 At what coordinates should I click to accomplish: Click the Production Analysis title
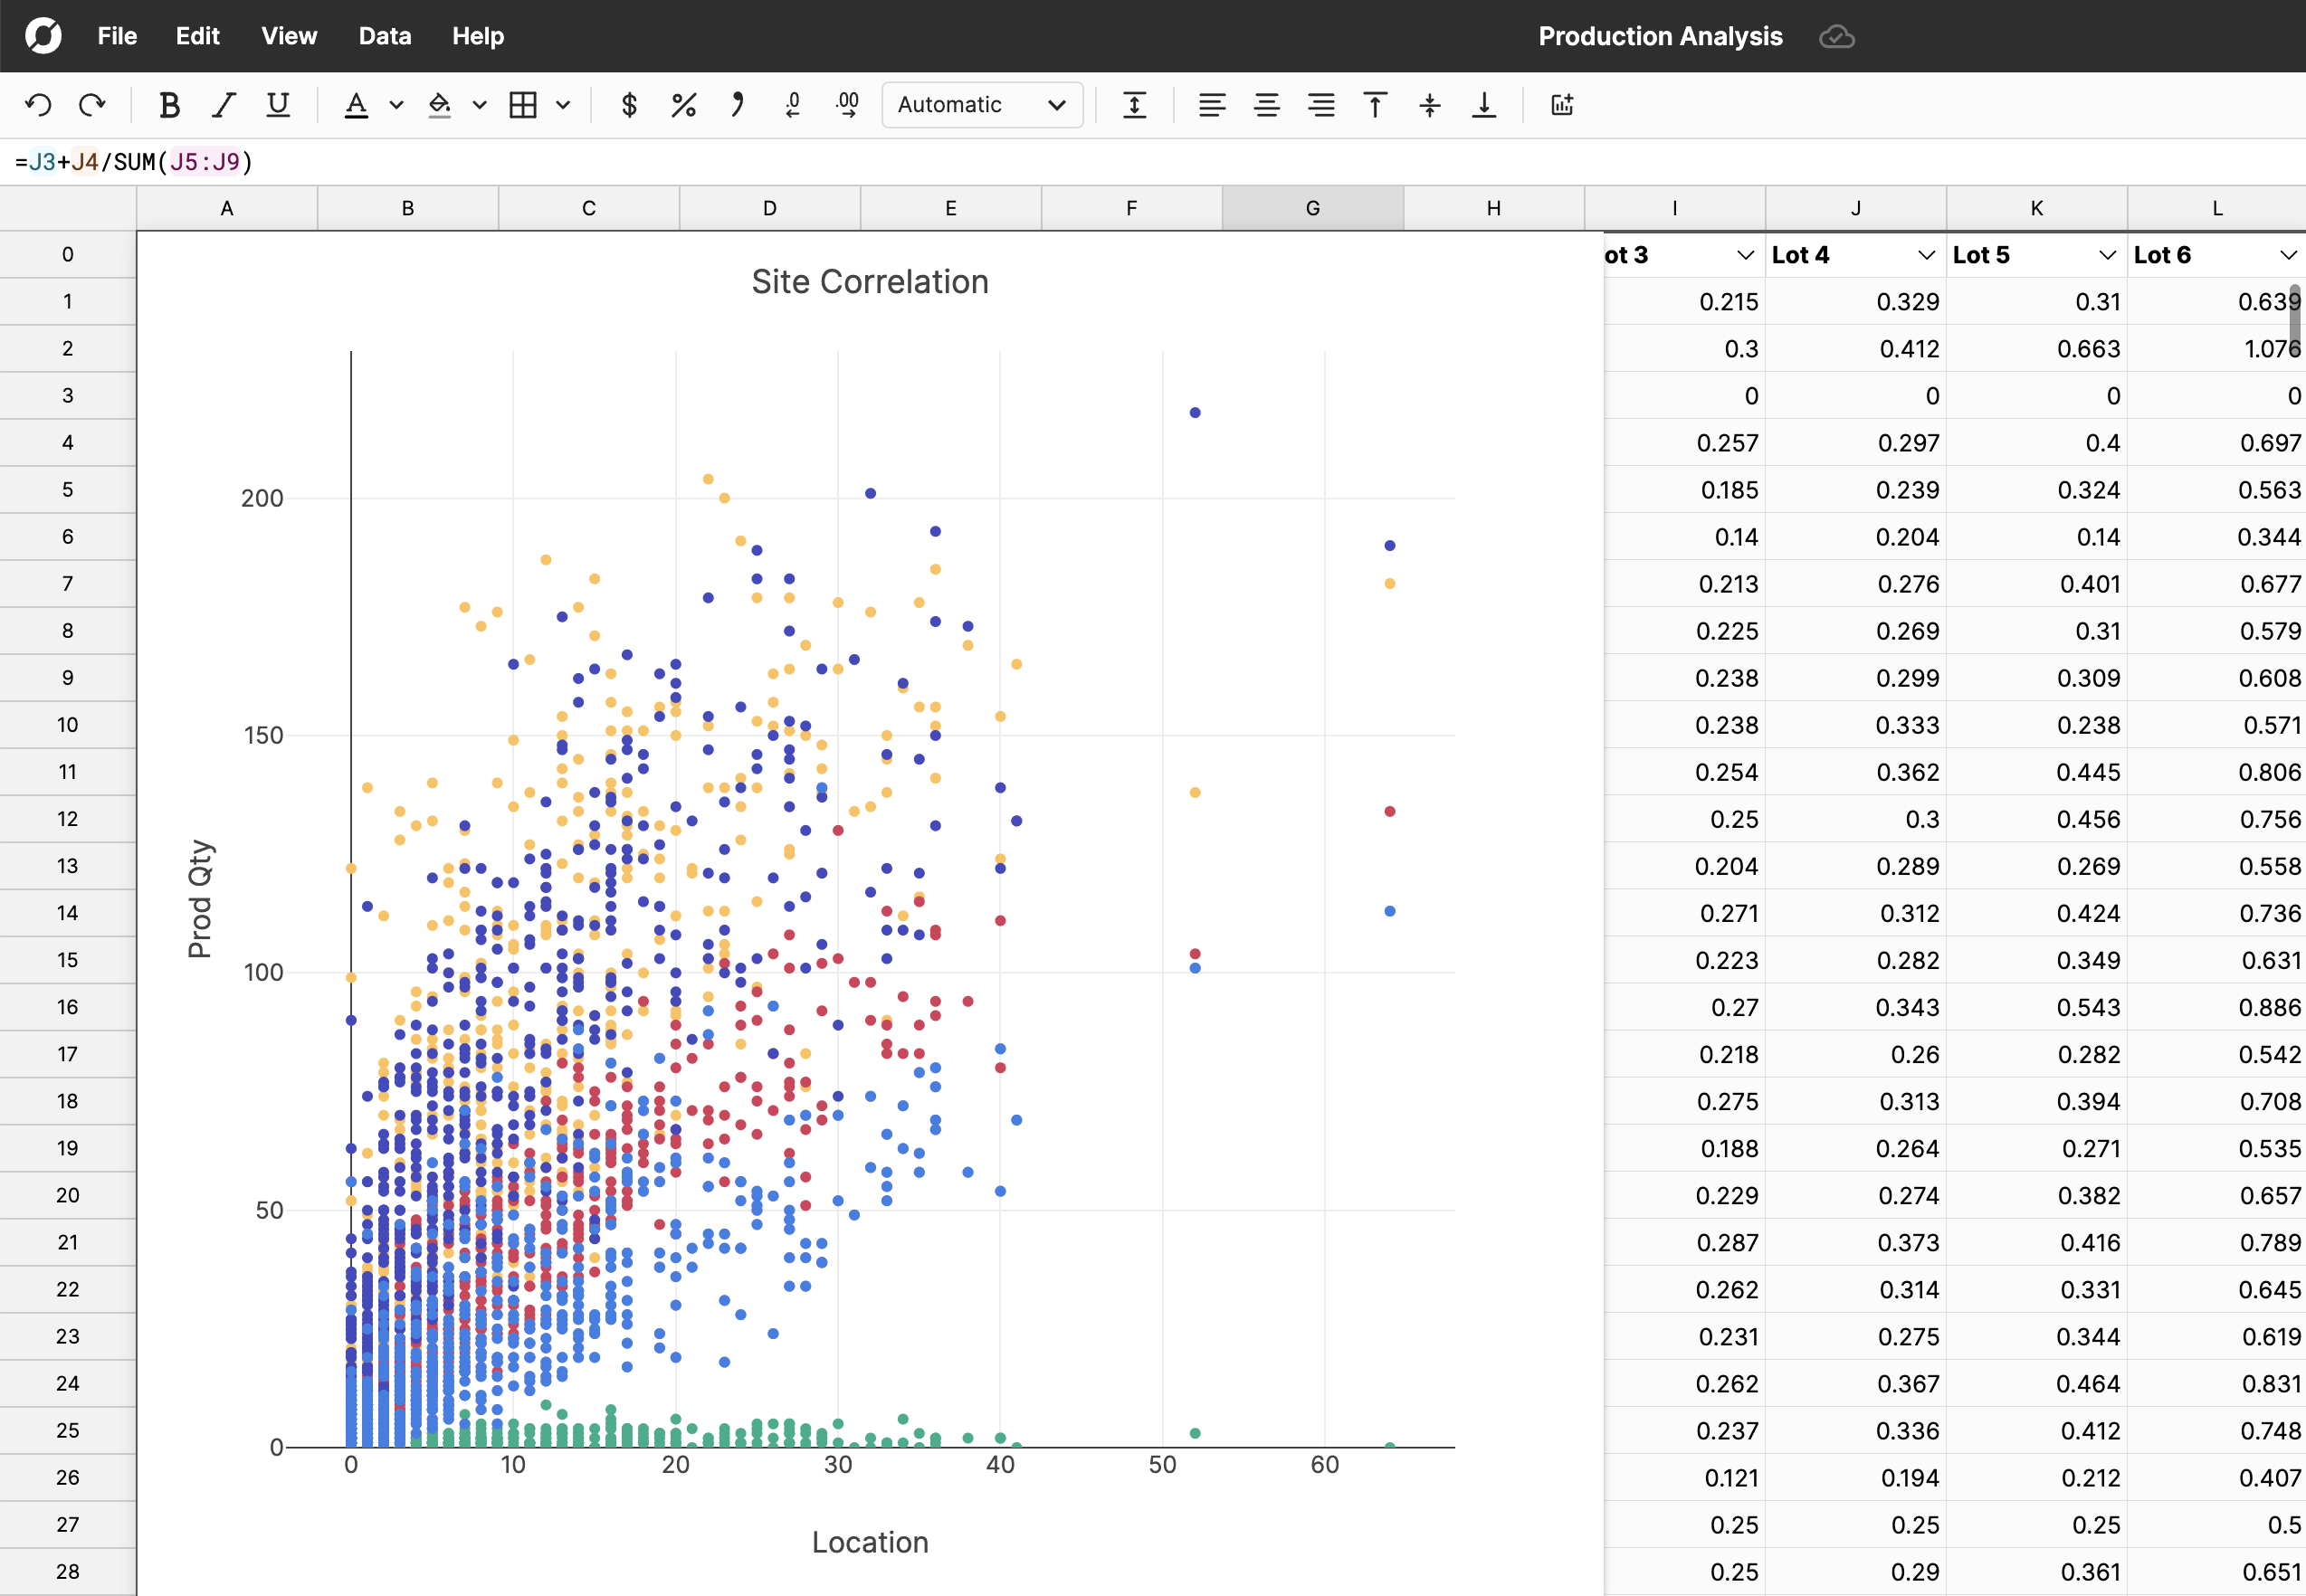[x=1660, y=36]
